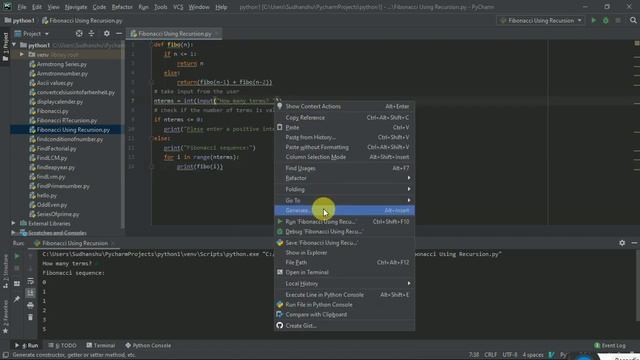Collapse the python1 project root
The height and width of the screenshot is (360, 640).
14,45
